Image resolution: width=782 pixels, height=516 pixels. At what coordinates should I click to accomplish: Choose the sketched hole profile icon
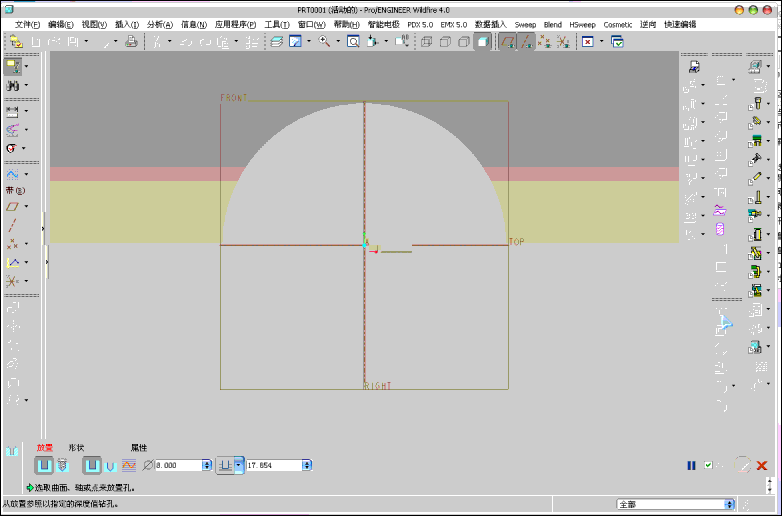coord(129,465)
